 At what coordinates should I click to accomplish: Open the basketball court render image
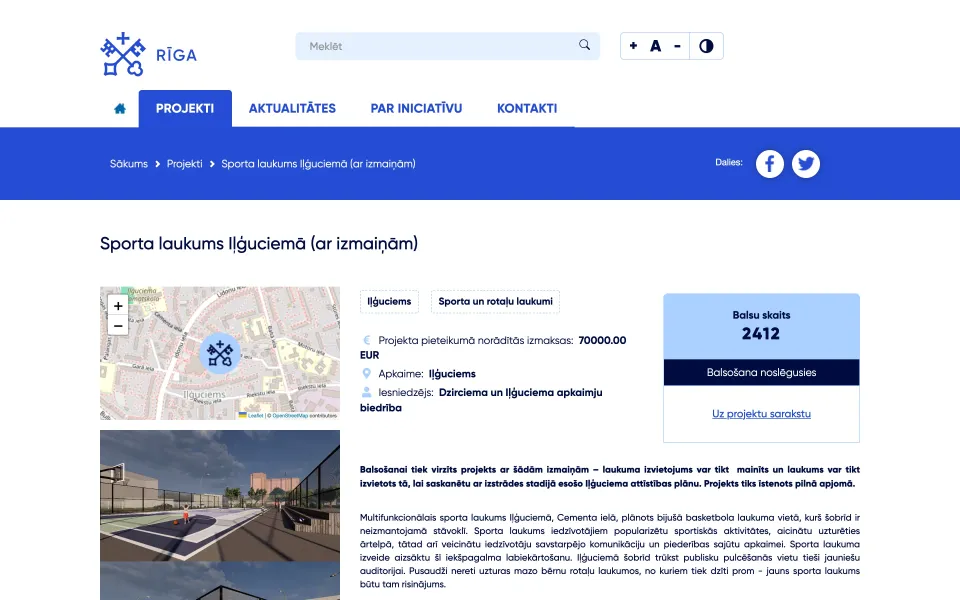point(220,495)
